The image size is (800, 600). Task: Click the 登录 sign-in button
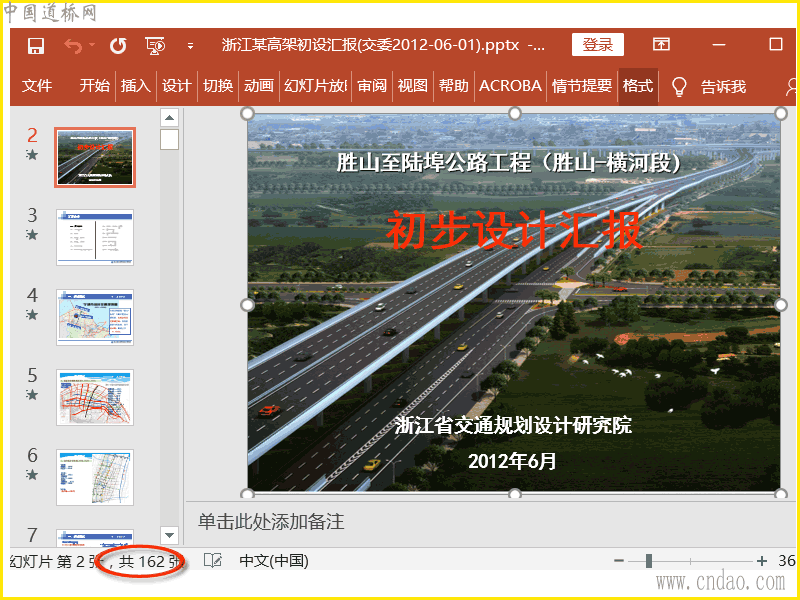point(597,45)
